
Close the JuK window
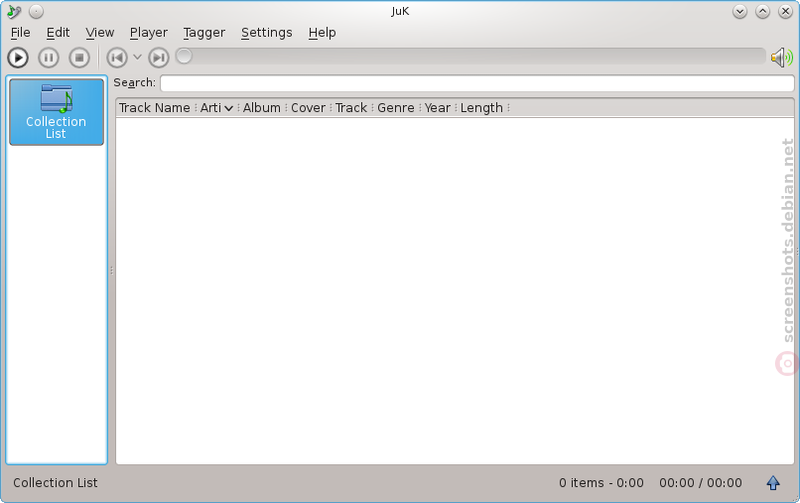coord(786,11)
